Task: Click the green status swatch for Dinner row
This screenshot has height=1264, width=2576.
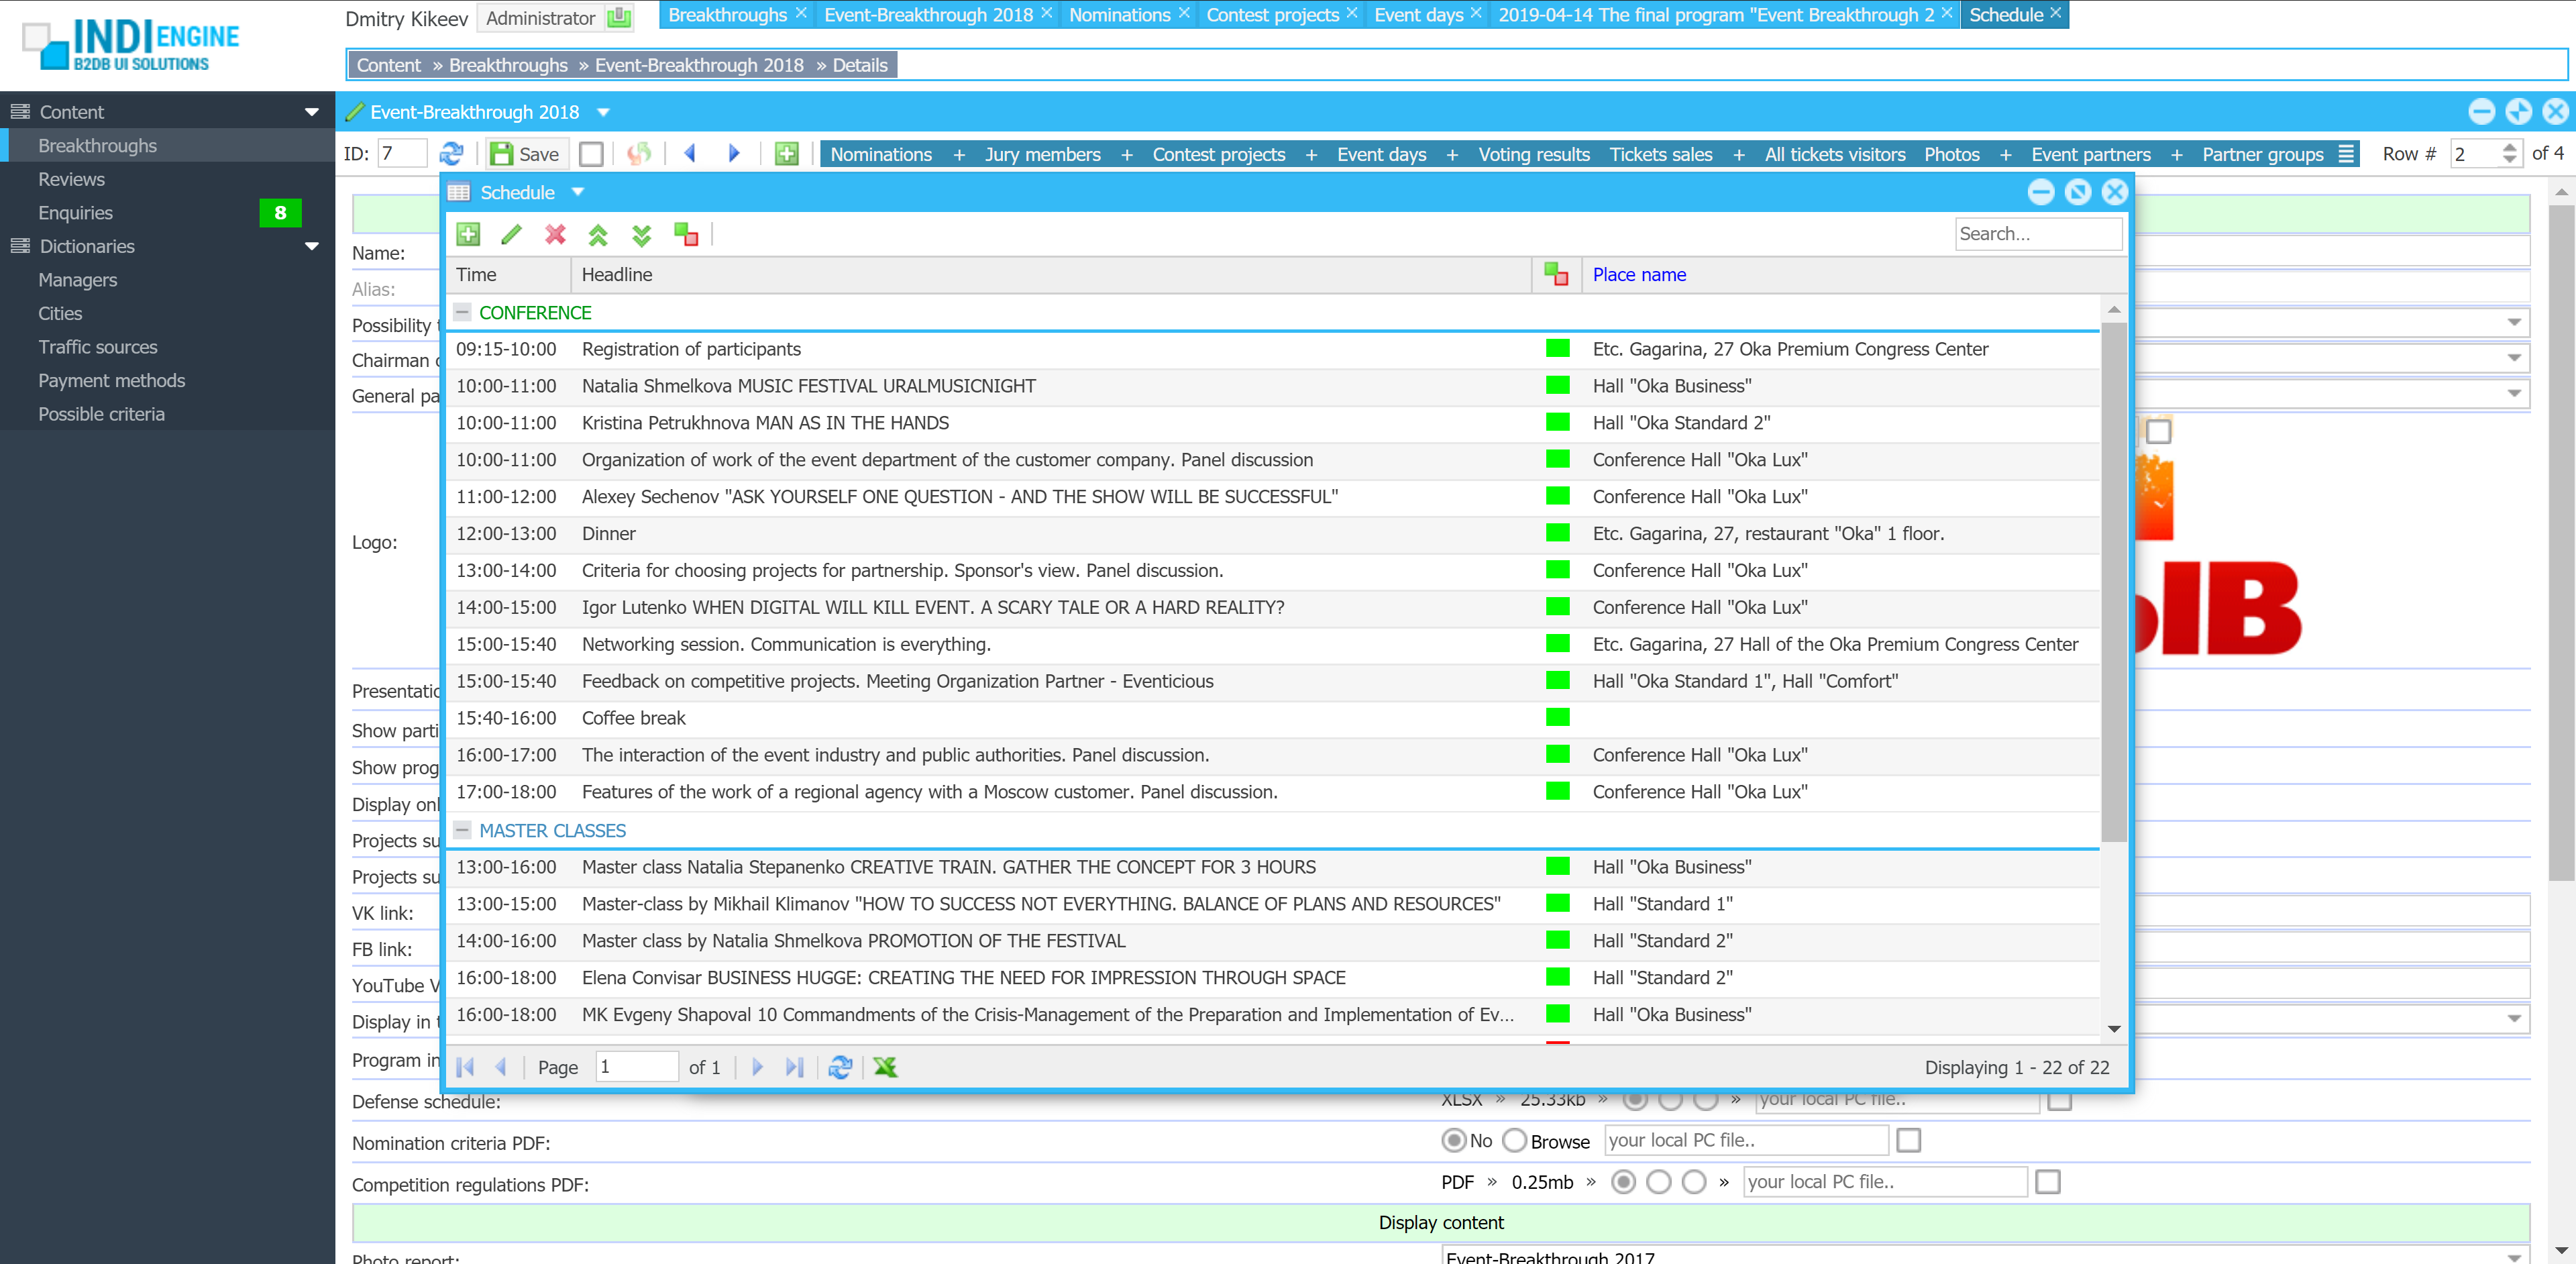Action: (x=1557, y=533)
